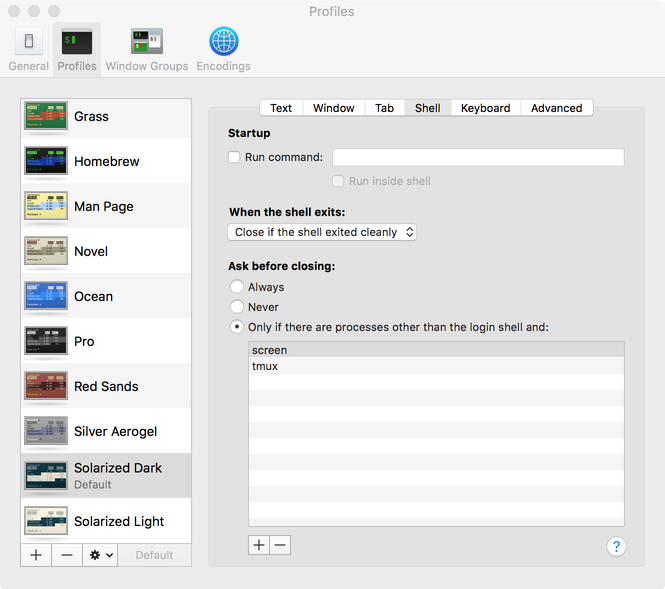665x589 pixels.
Task: Switch to the Text tab
Action: coord(281,108)
